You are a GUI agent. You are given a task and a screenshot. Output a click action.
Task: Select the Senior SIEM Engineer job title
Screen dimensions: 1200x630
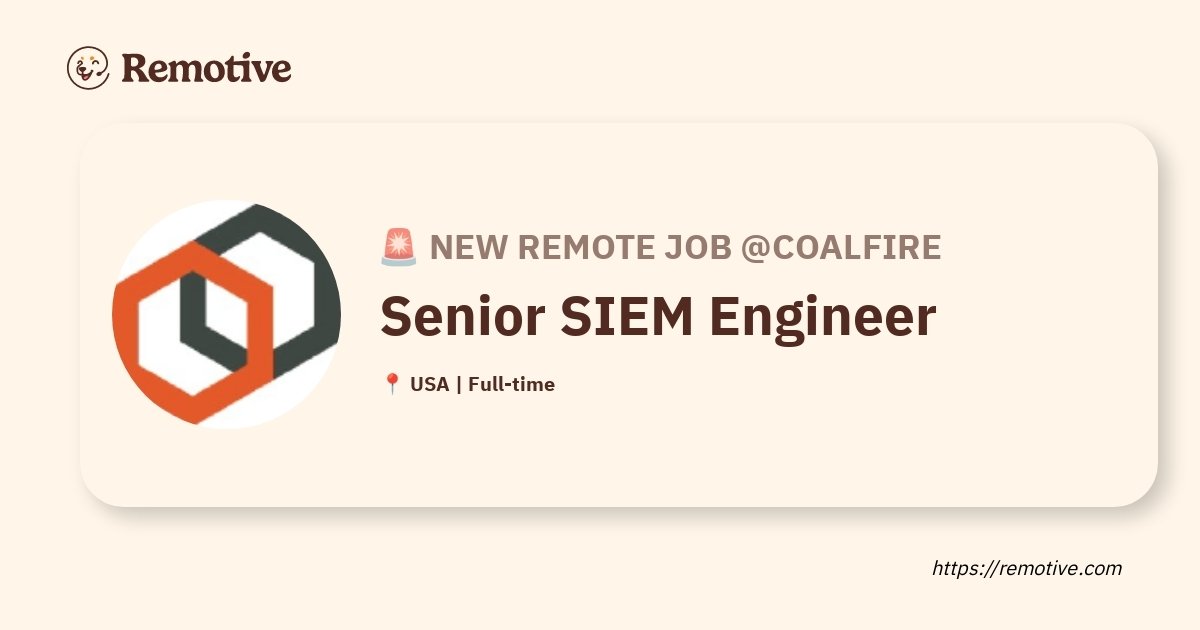pos(658,315)
